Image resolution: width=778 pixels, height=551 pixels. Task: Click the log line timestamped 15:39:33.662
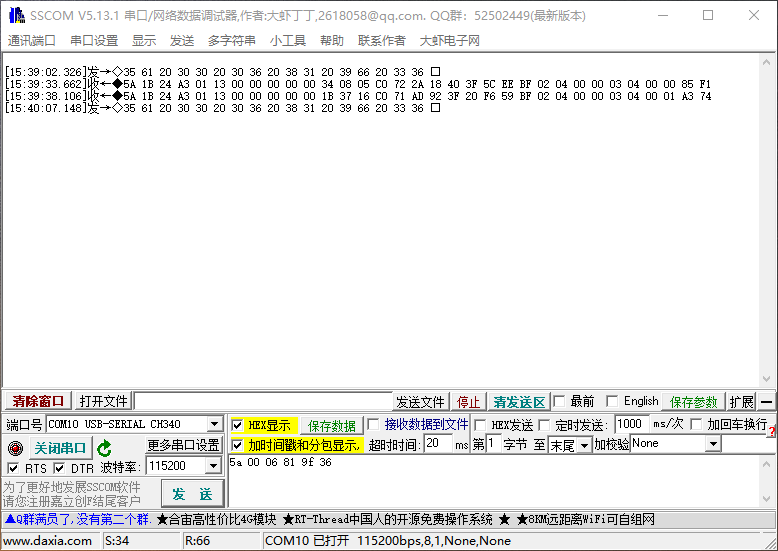click(x=358, y=84)
